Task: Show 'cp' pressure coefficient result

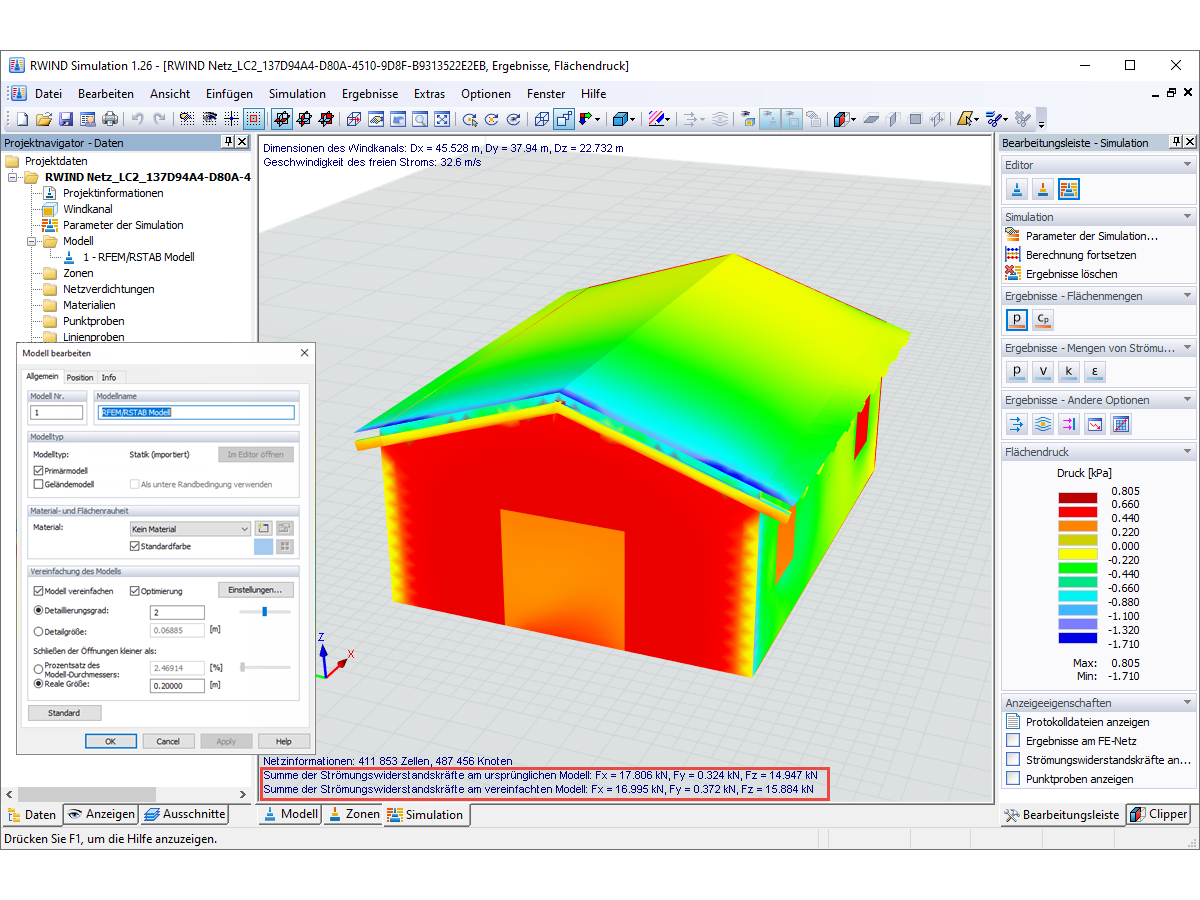Action: point(1043,320)
